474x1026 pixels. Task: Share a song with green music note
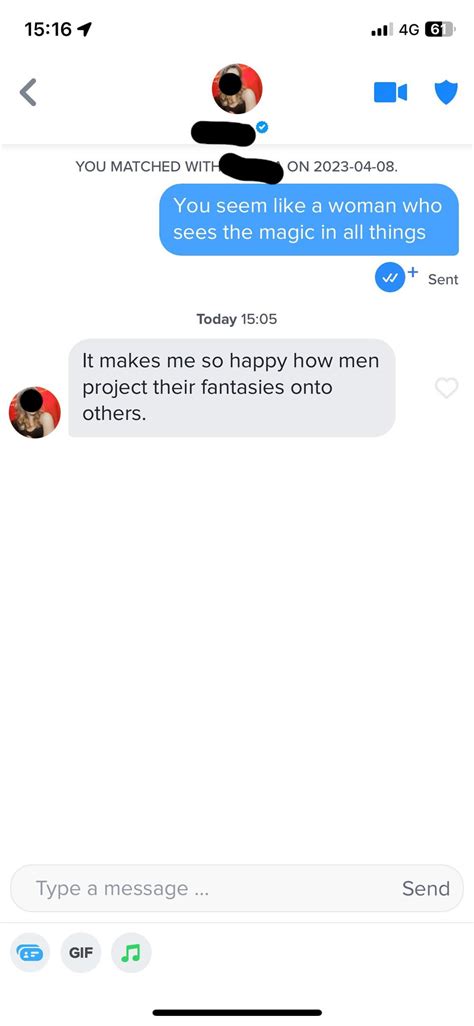[x=132, y=952]
